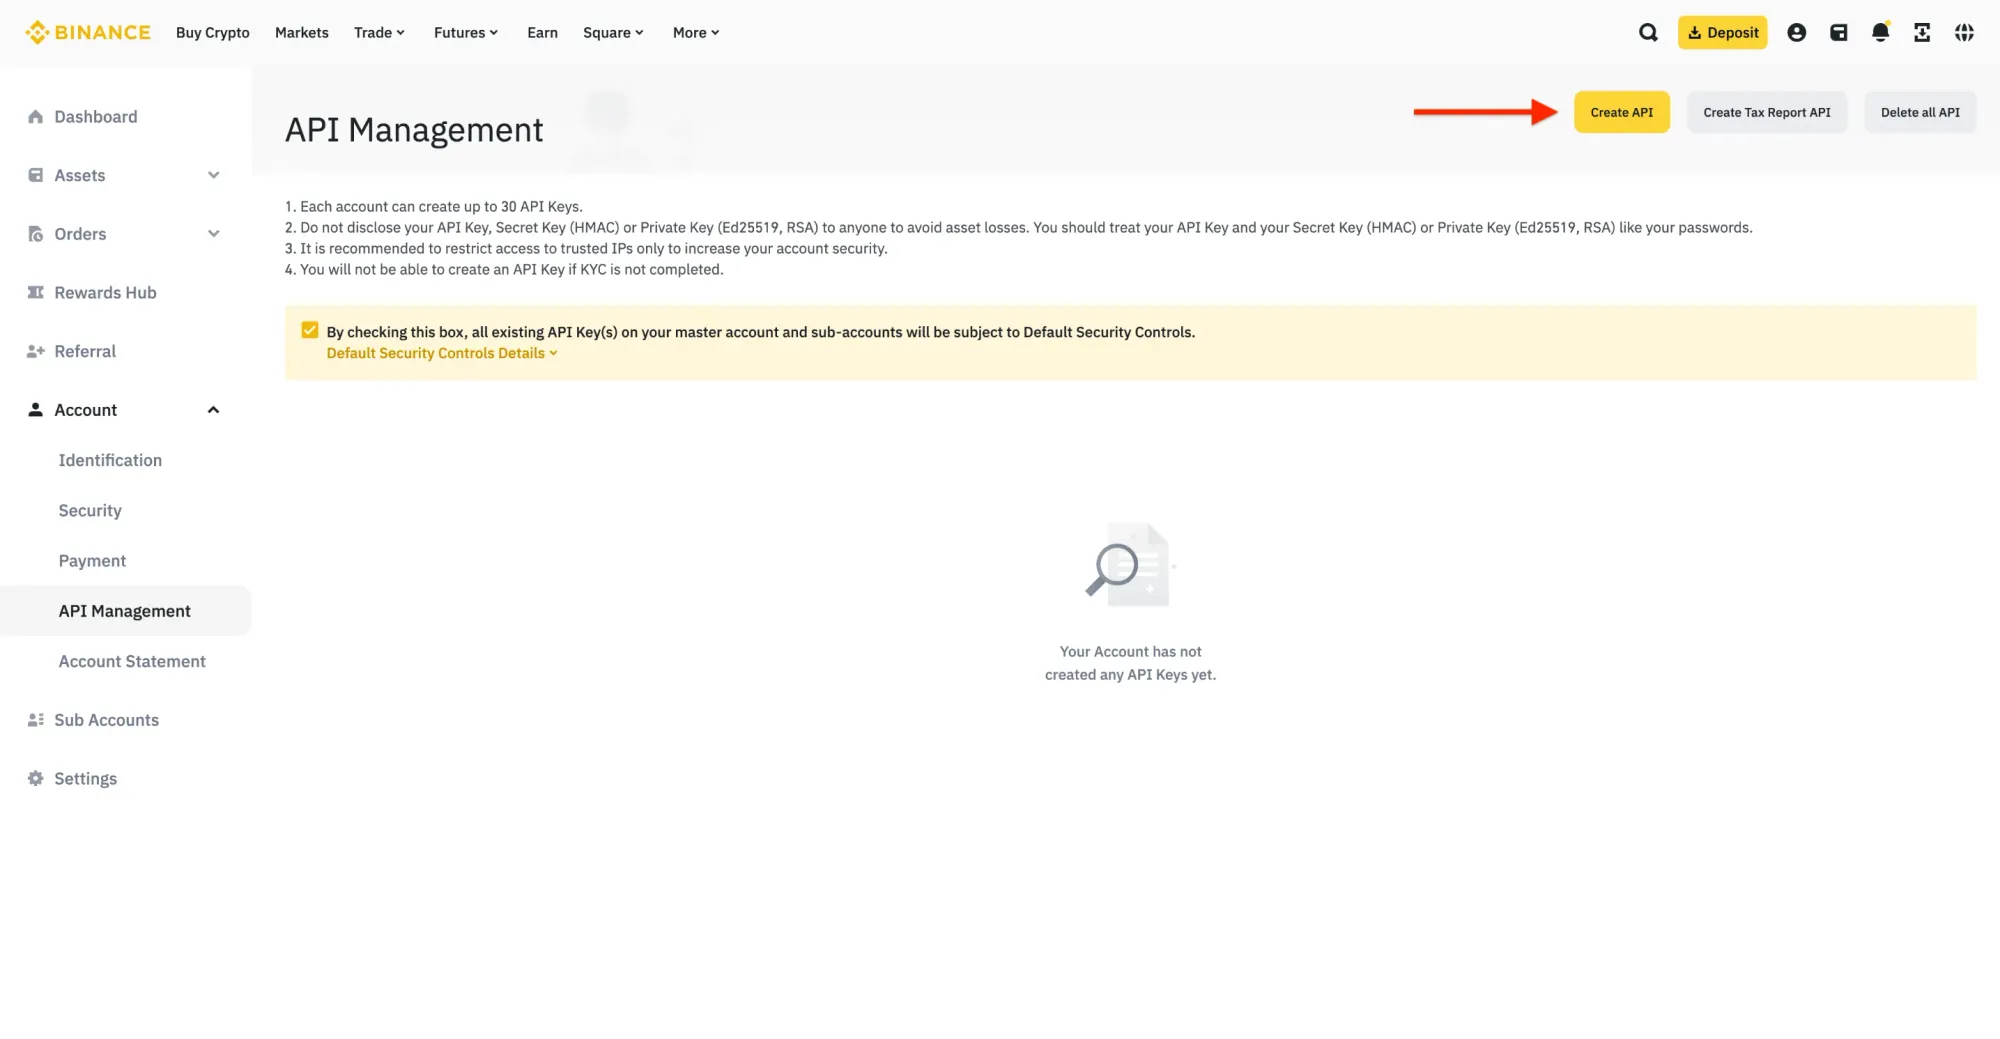Open the Markets page
This screenshot has height=1039, width=2000.
[301, 33]
